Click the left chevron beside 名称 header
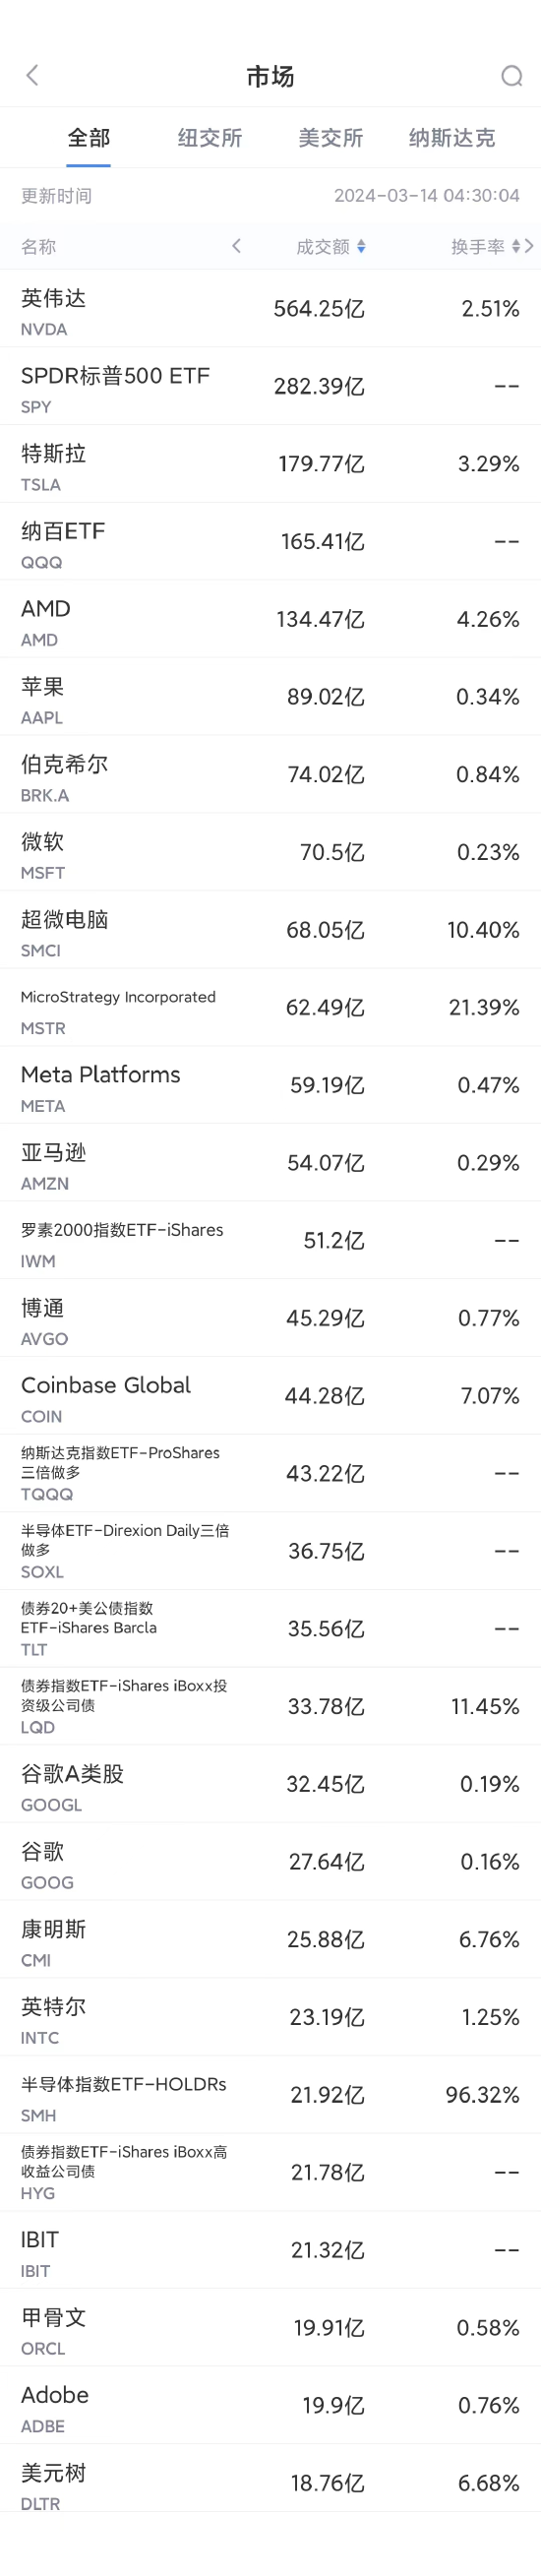The image size is (541, 2576). coord(236,246)
